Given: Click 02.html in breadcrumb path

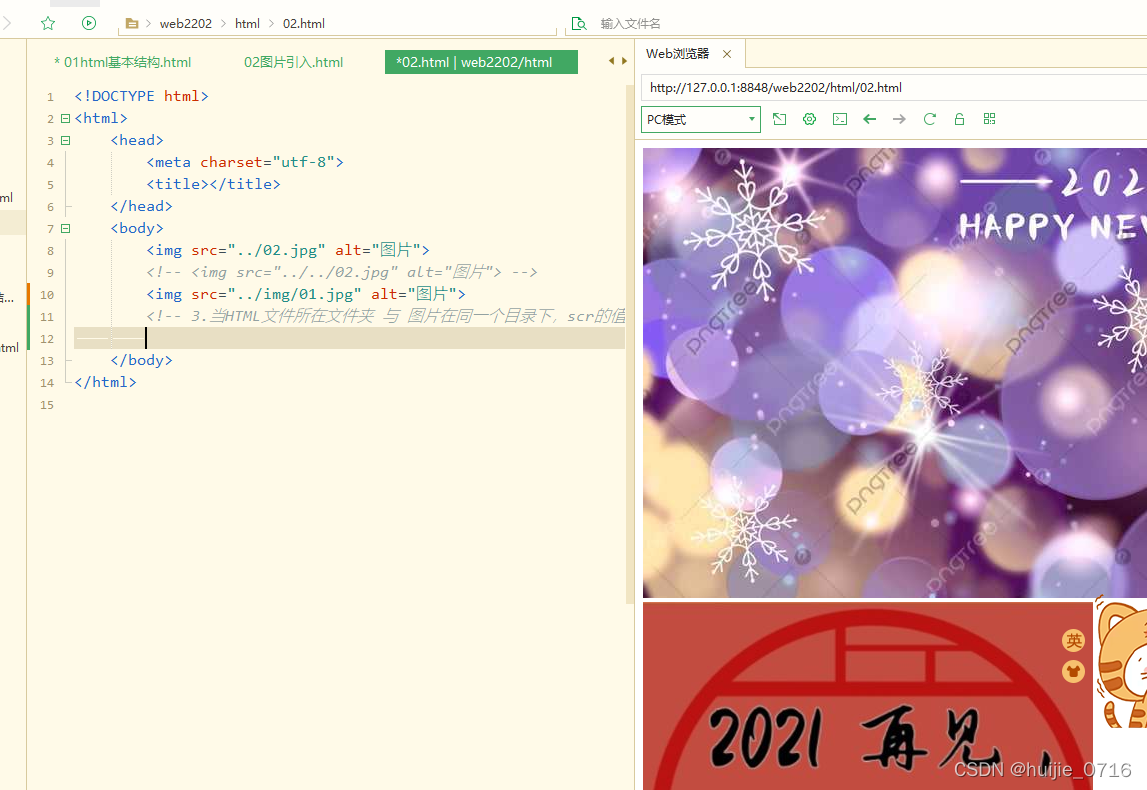Looking at the screenshot, I should pos(304,23).
